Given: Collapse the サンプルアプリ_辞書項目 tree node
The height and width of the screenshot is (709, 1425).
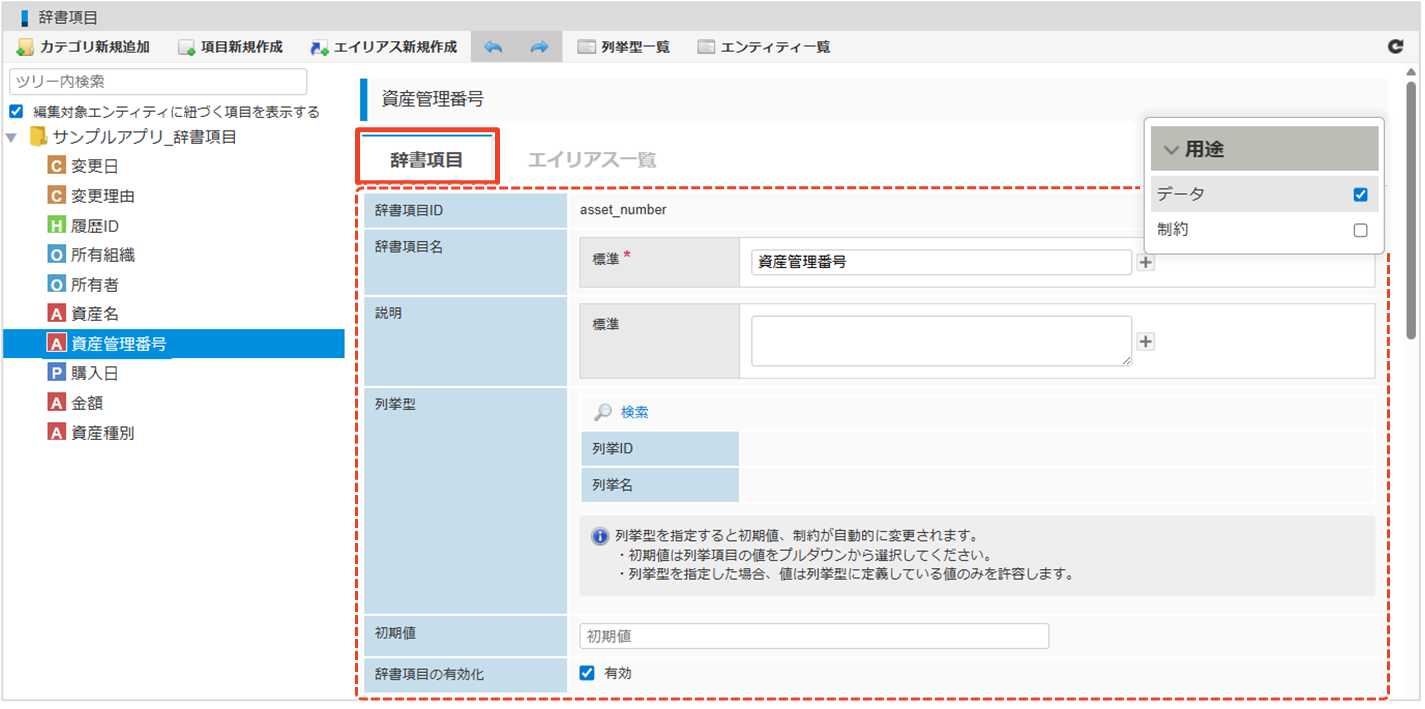Looking at the screenshot, I should pos(12,137).
